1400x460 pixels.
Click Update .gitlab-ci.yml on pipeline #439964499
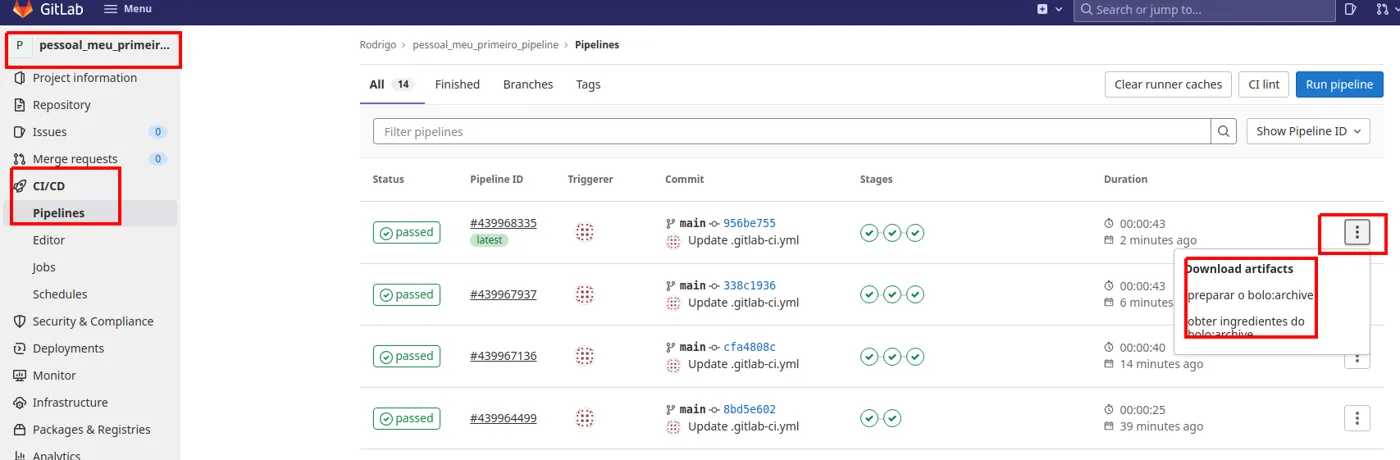pyautogui.click(x=743, y=426)
